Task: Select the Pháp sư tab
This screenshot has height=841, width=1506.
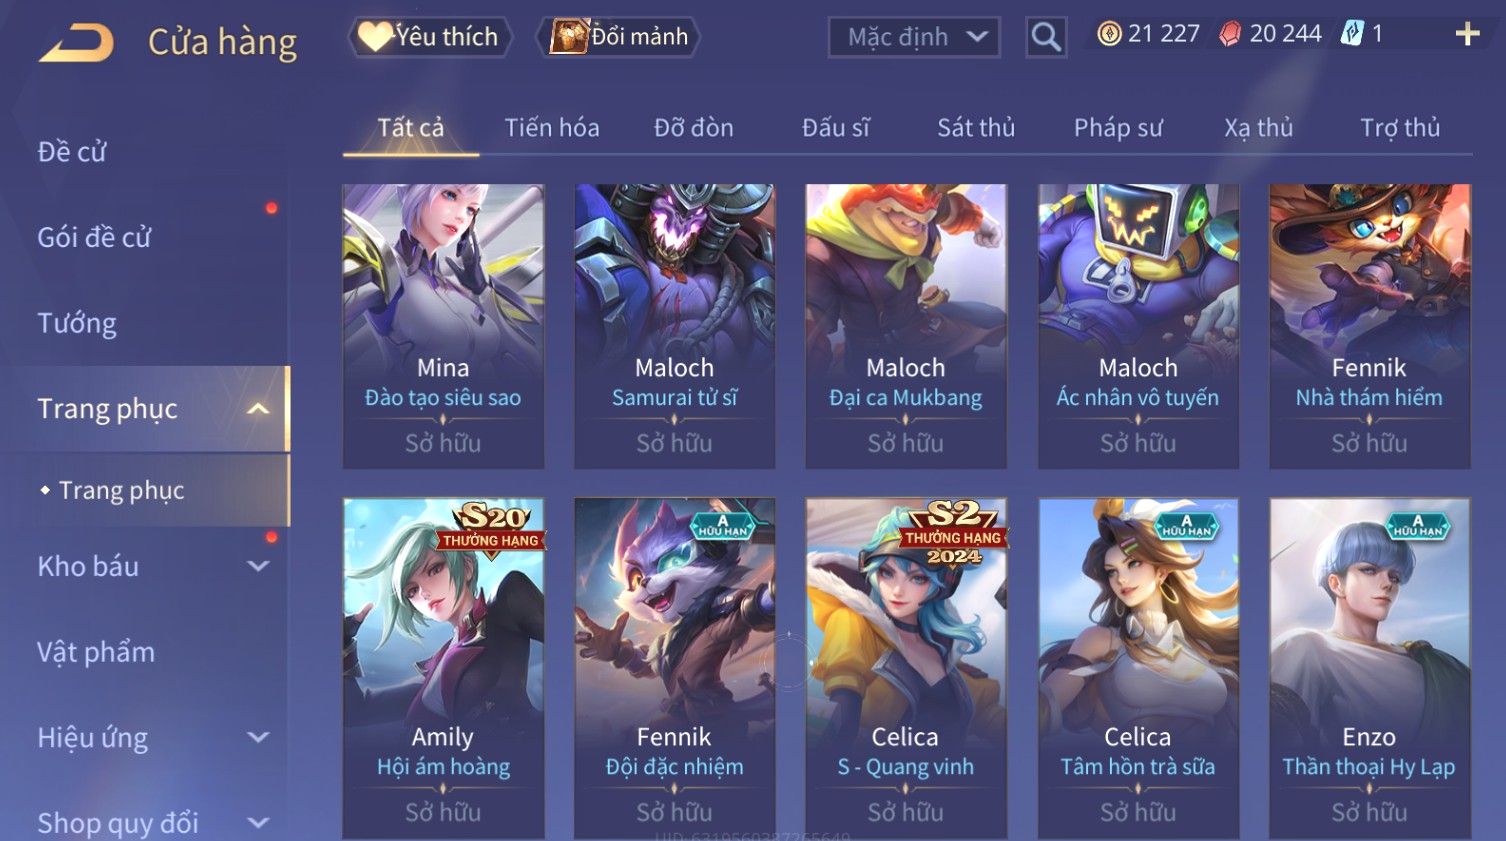Action: pyautogui.click(x=1118, y=128)
